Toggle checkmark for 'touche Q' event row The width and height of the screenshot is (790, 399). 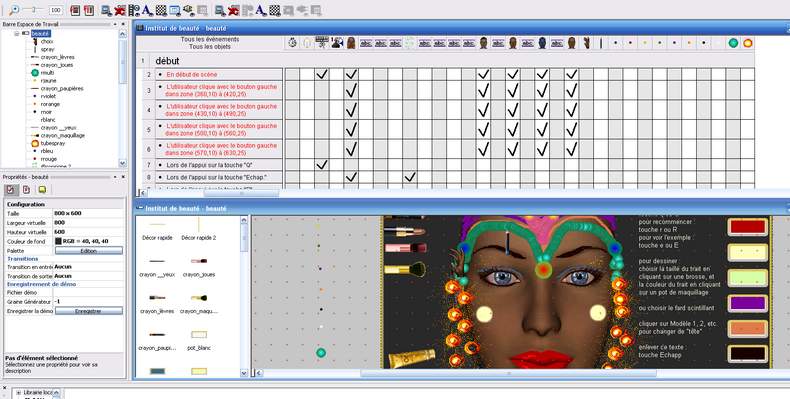[321, 165]
